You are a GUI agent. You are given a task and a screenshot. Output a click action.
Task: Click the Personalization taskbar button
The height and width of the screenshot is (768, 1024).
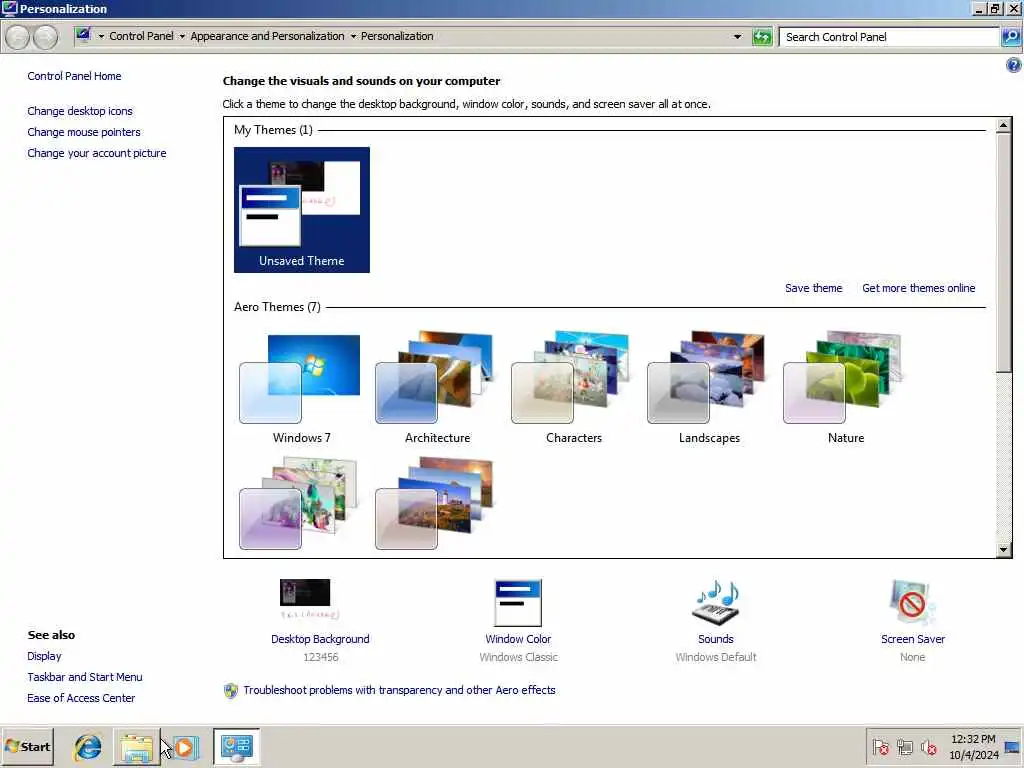(236, 746)
